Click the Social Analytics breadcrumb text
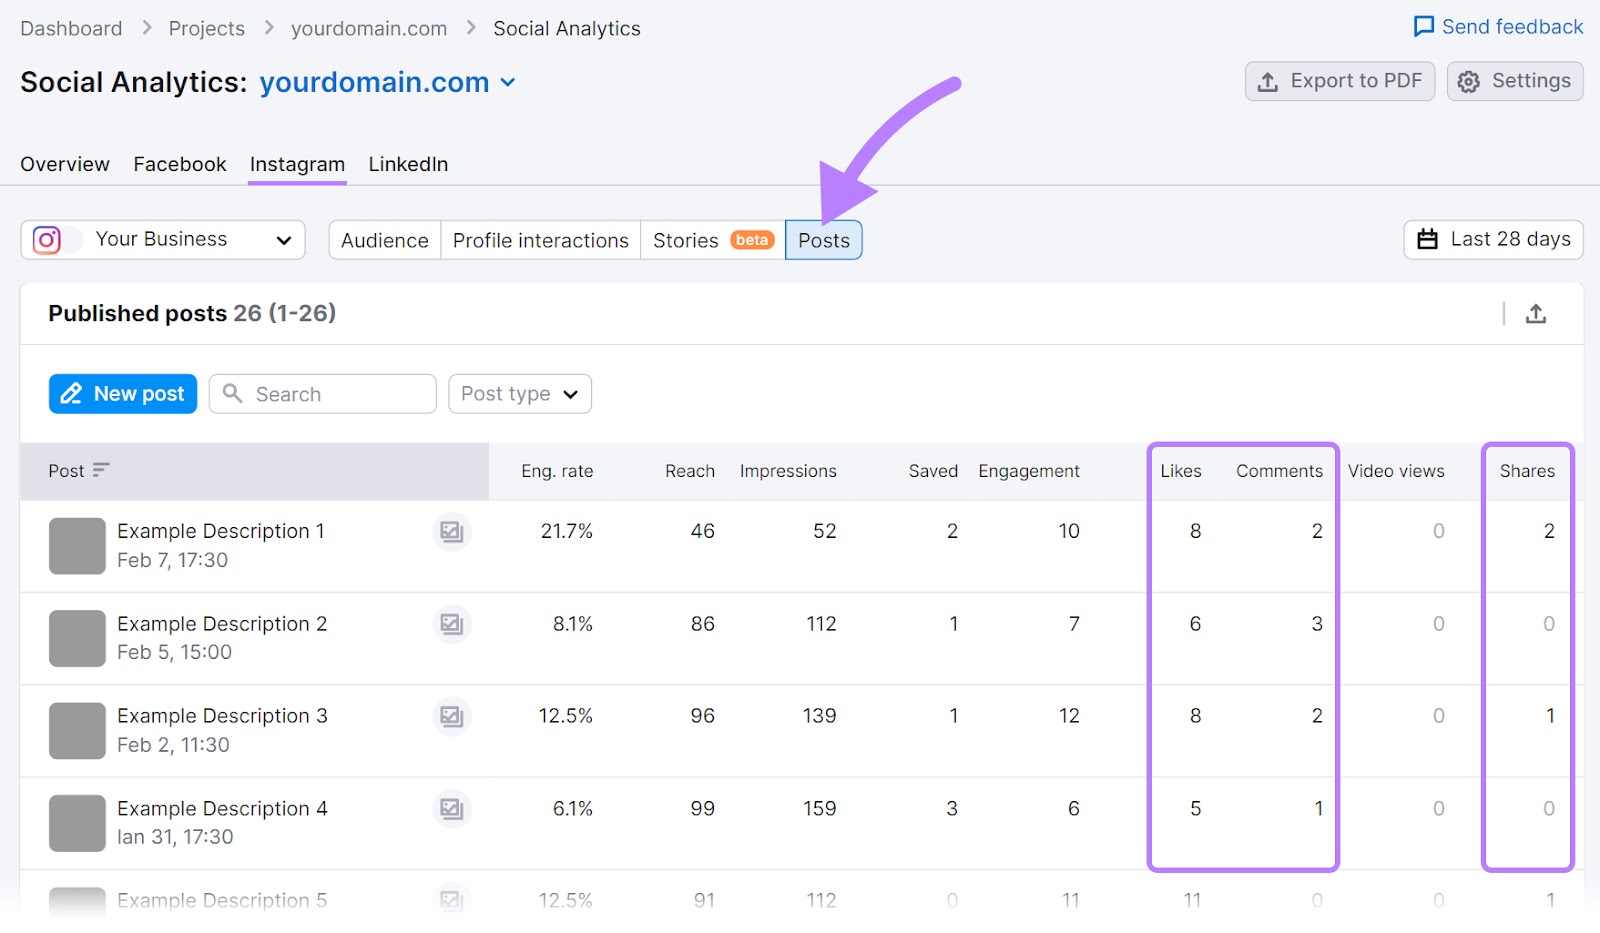Screen dimensions: 1600x933 (567, 29)
